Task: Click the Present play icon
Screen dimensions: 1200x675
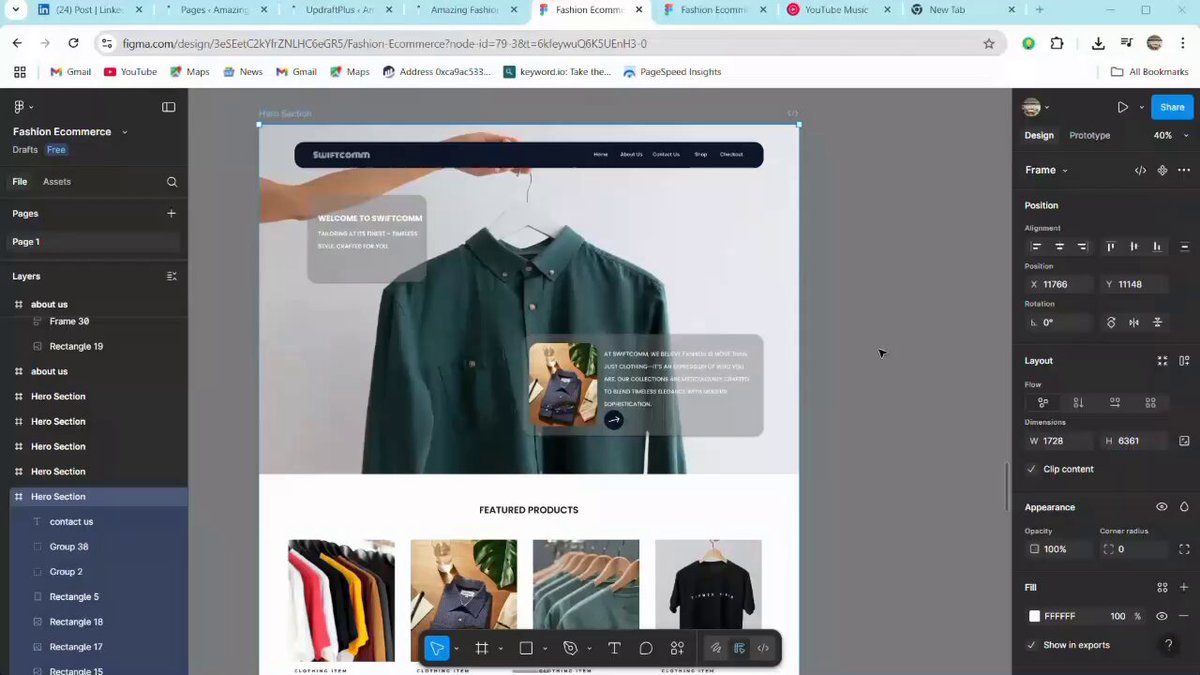Action: click(x=1123, y=107)
